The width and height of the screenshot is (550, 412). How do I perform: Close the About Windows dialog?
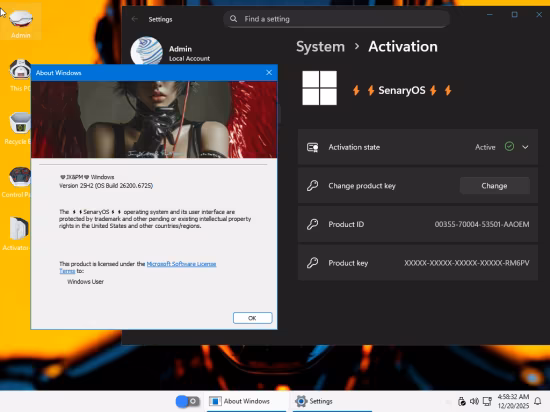[x=269, y=73]
